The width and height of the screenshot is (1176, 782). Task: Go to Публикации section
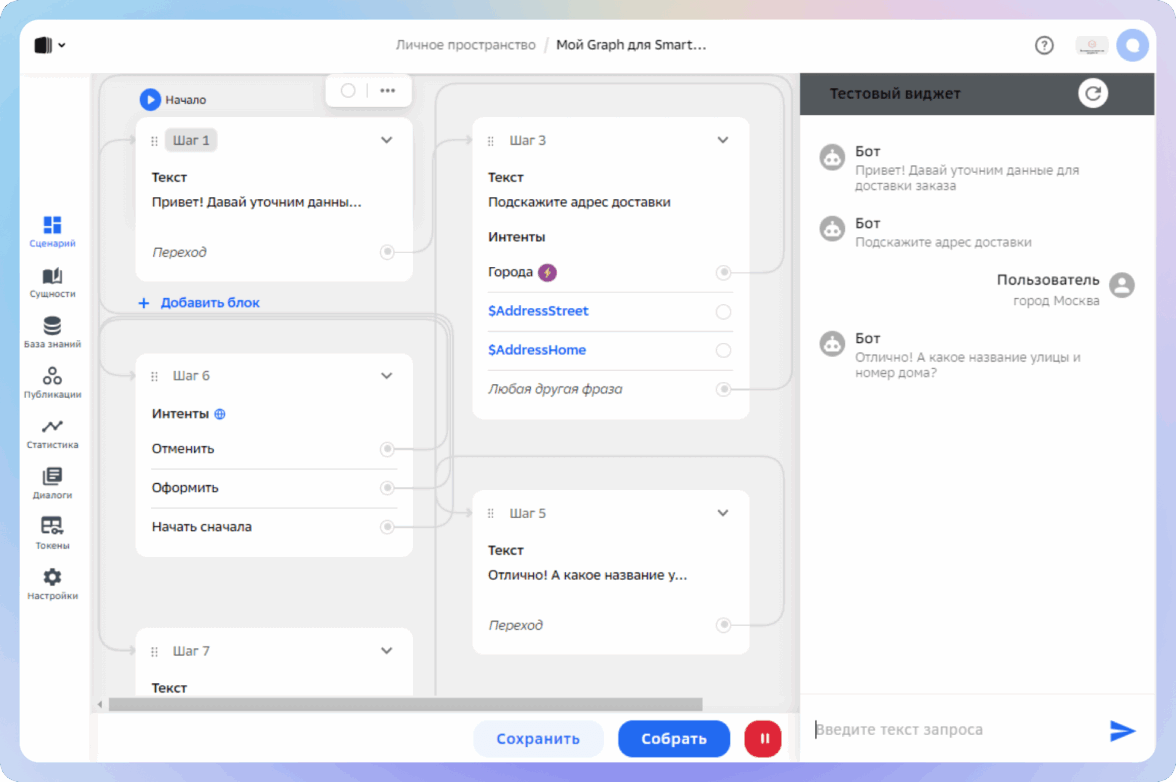52,382
